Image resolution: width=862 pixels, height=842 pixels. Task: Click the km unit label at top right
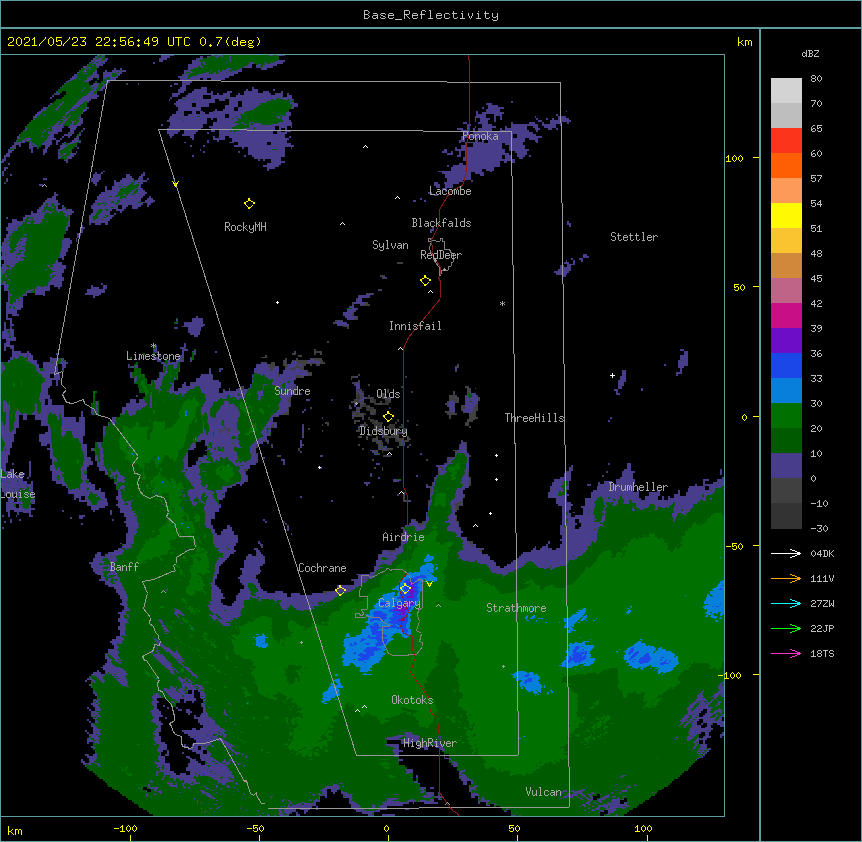[744, 42]
